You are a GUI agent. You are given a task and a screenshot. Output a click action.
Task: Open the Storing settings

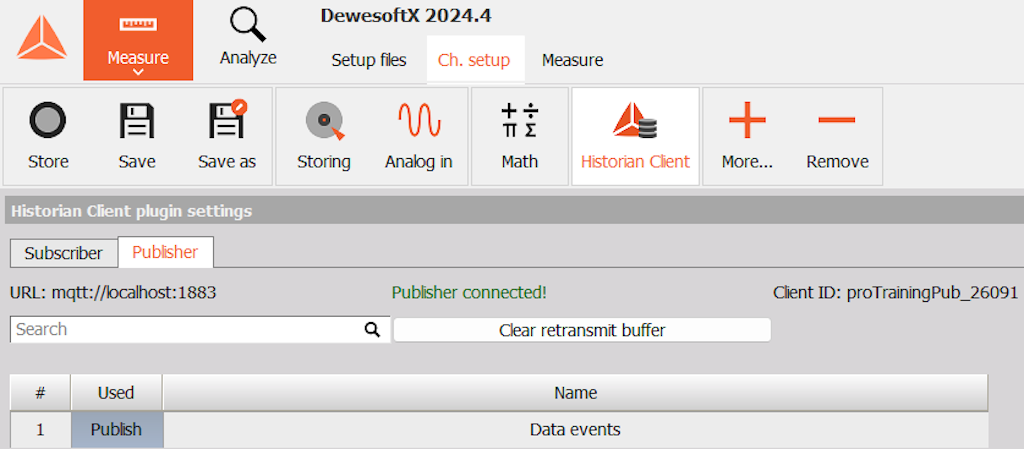324,136
